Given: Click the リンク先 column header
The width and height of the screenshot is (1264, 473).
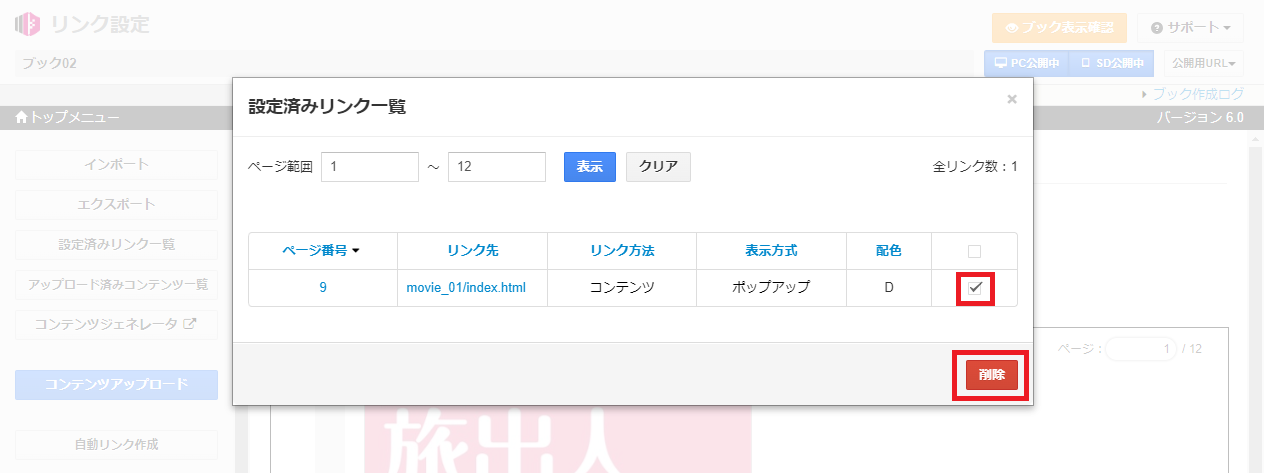Looking at the screenshot, I should pos(472,251).
